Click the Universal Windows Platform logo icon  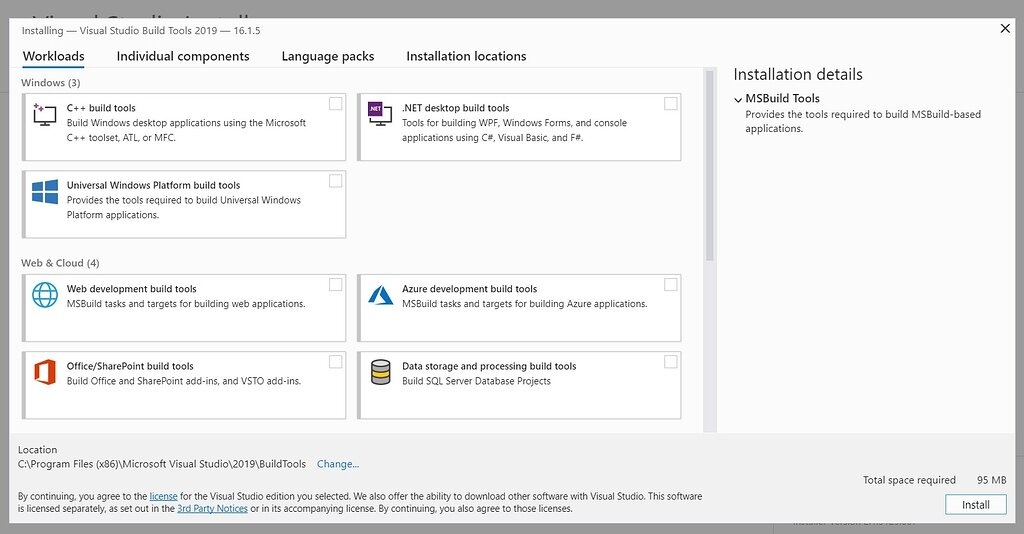(45, 192)
